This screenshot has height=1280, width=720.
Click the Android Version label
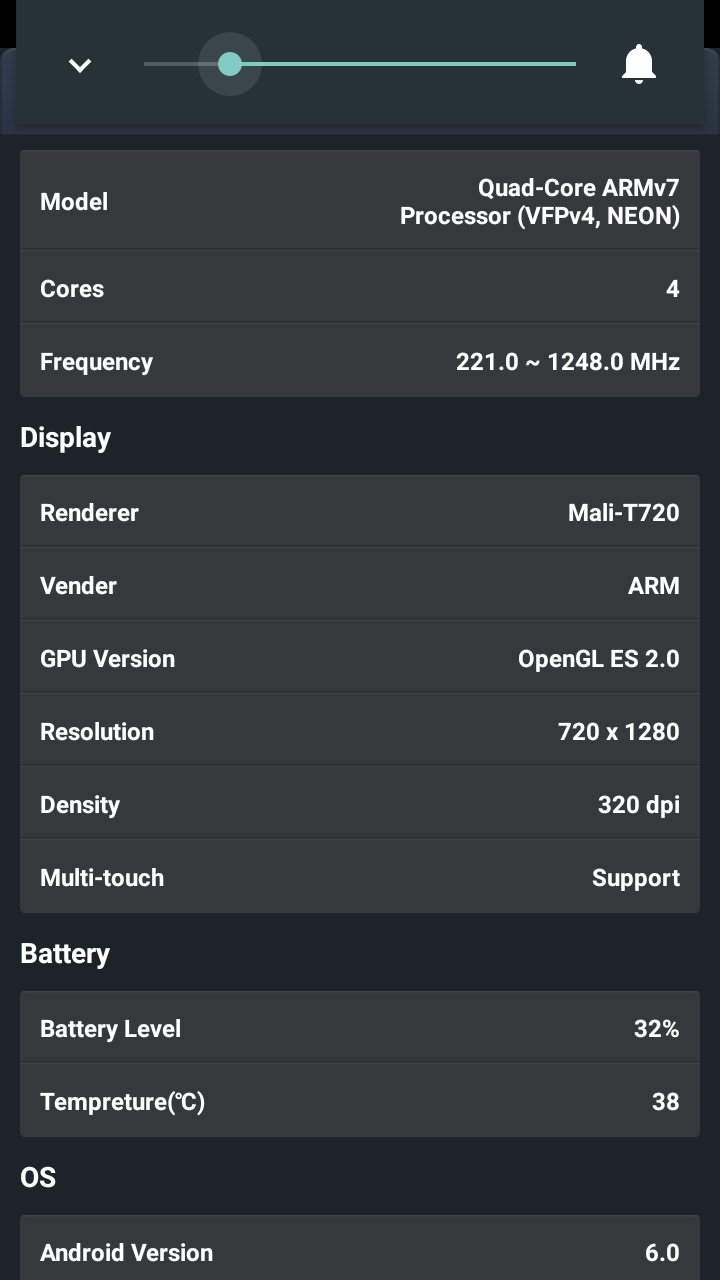(x=126, y=1253)
